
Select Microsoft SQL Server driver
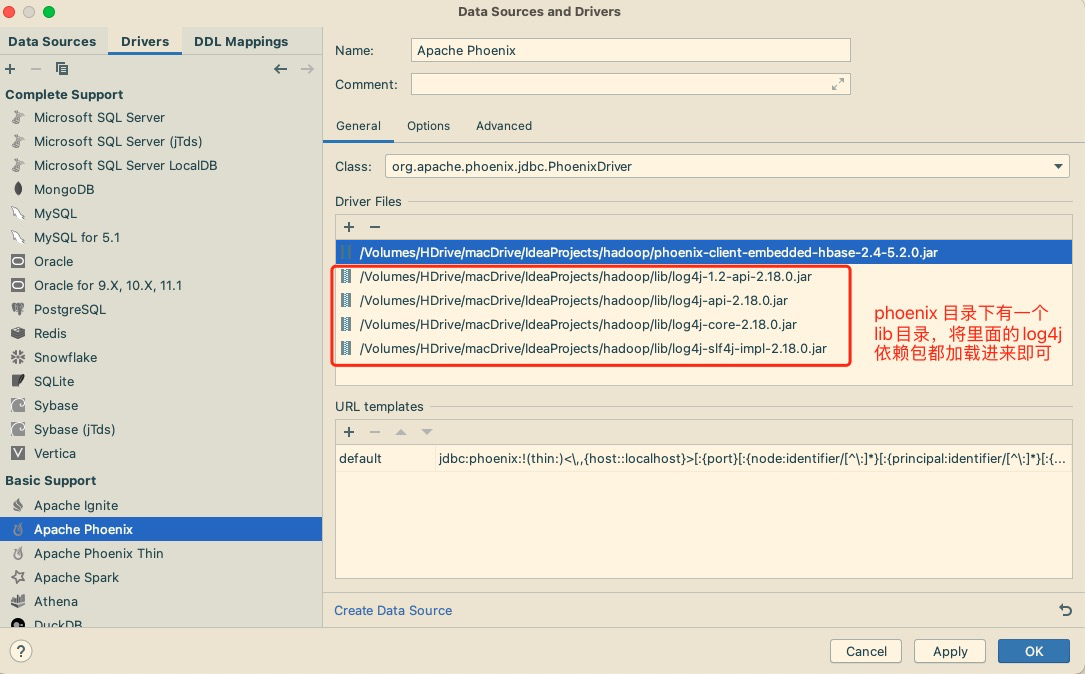tap(161, 118)
